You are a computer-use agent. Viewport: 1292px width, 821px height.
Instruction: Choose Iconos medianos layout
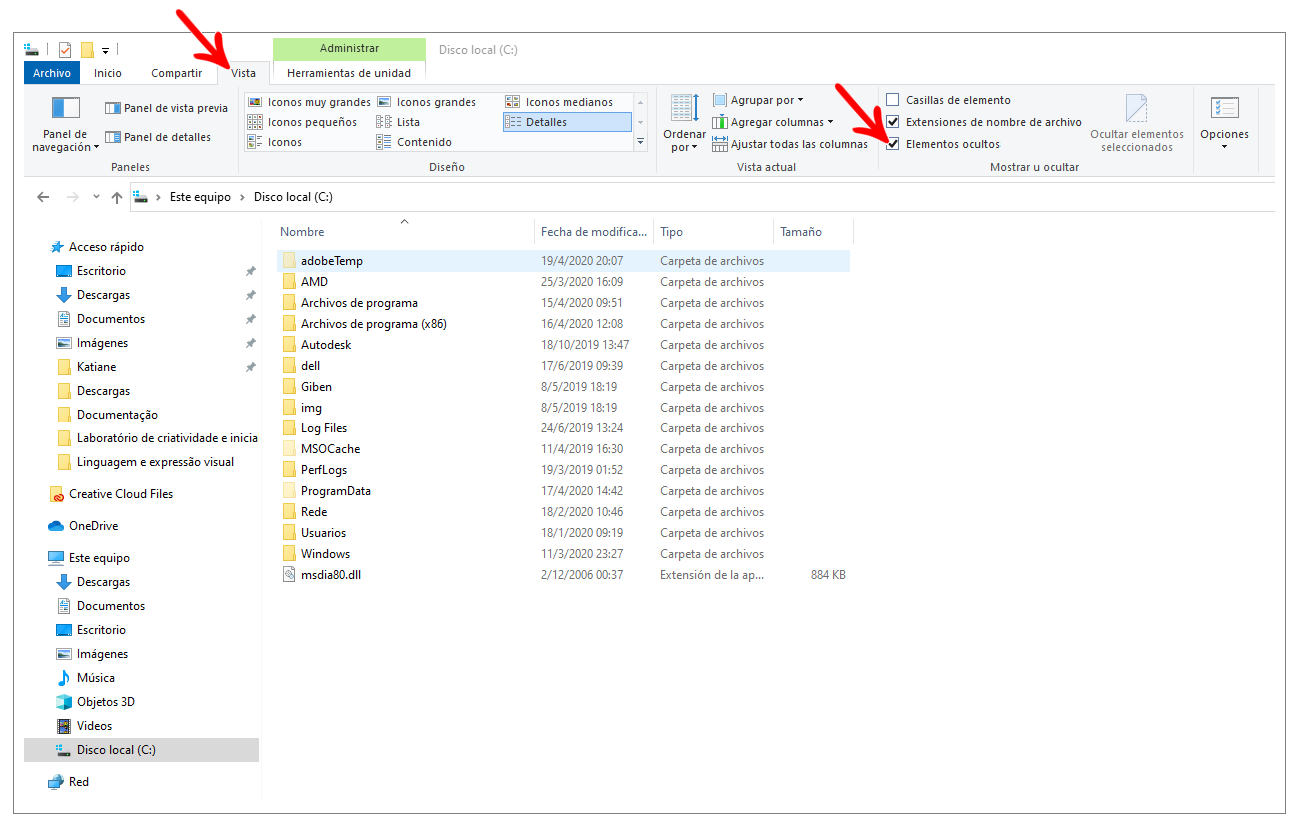click(x=559, y=102)
